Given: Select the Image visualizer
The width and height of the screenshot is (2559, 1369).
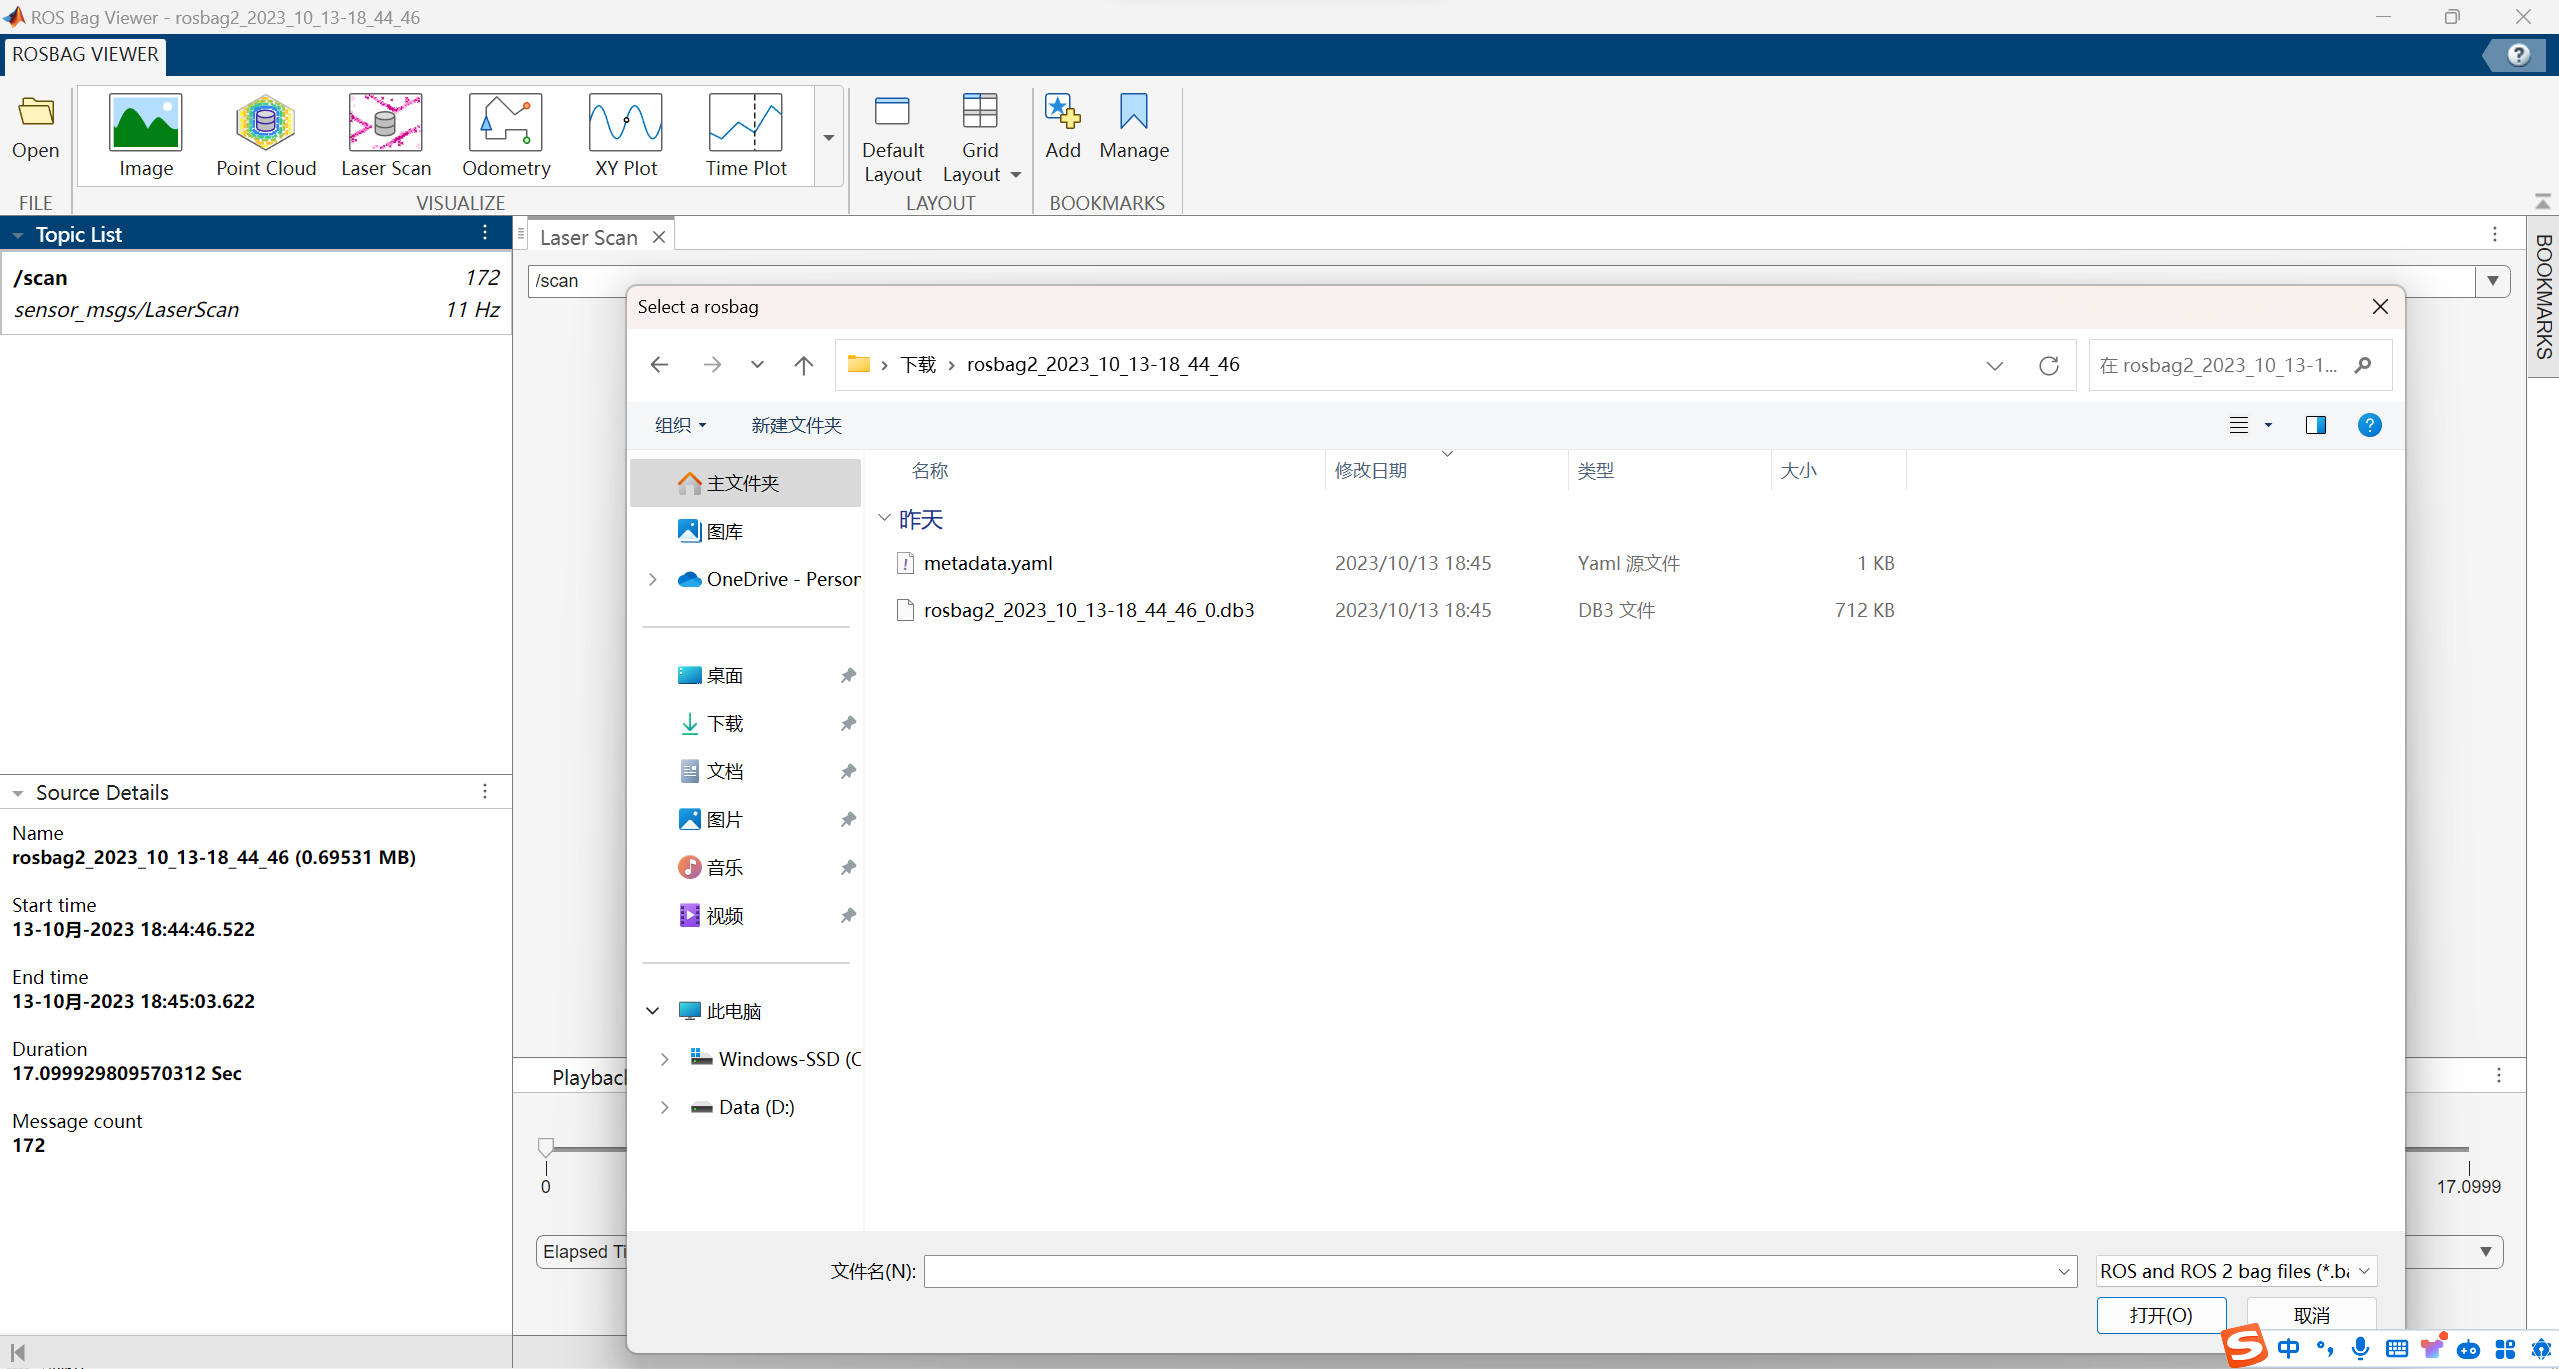Looking at the screenshot, I should point(145,135).
